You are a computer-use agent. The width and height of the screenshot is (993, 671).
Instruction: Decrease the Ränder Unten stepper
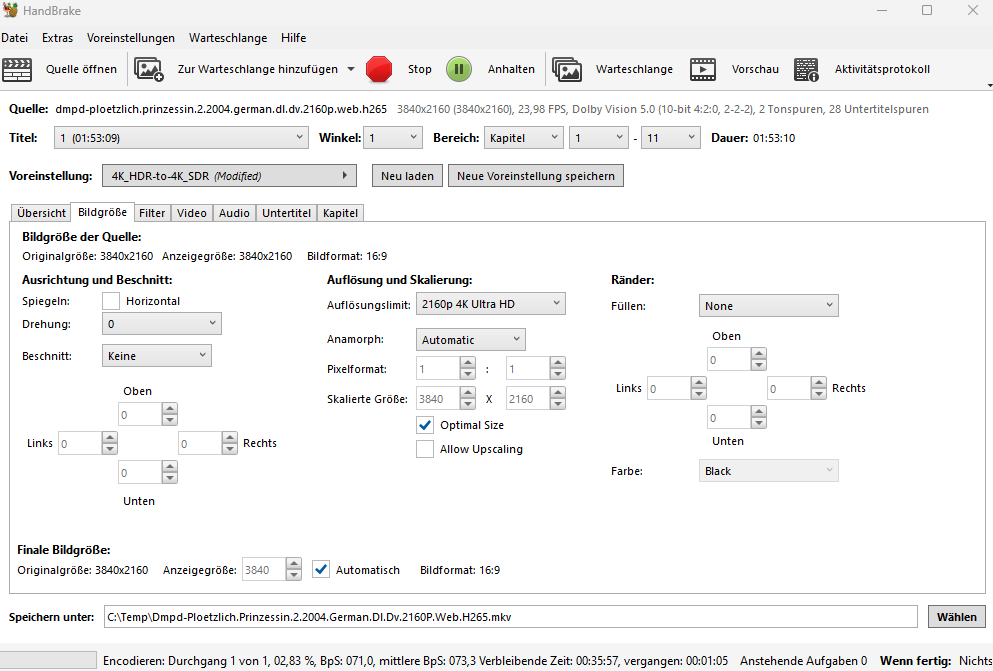[759, 423]
